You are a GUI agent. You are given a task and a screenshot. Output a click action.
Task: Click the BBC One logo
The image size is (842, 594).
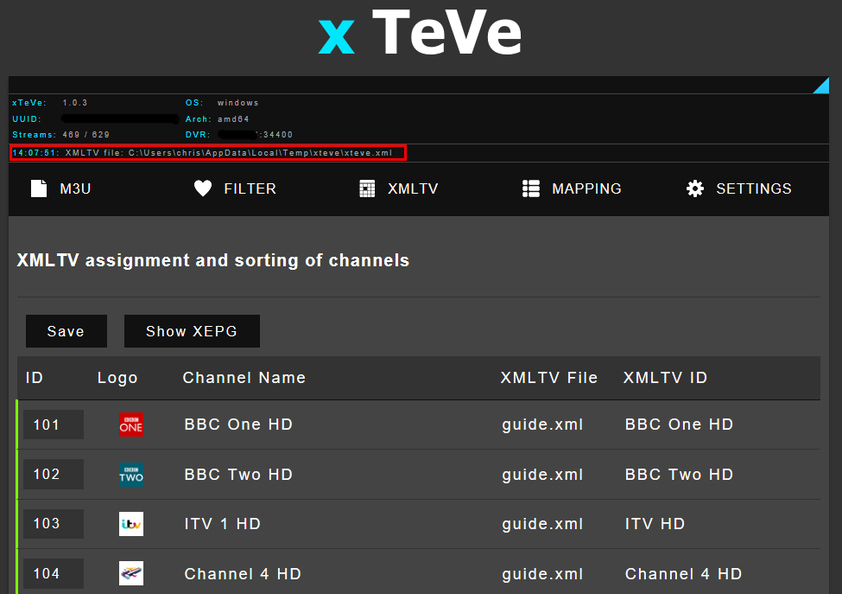click(131, 424)
